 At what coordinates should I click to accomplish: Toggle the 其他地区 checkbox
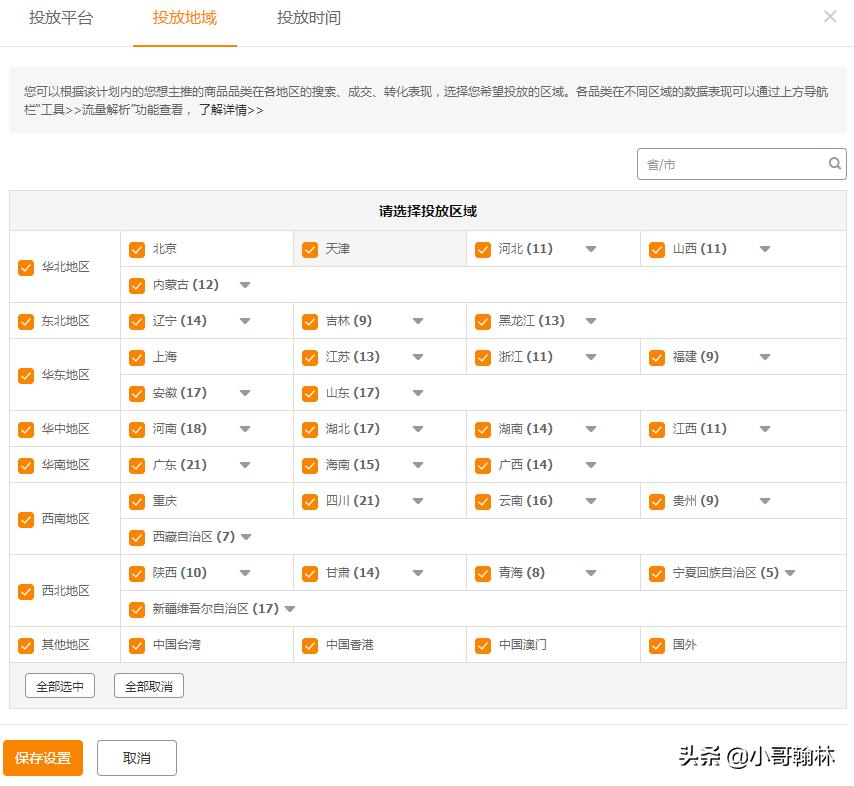25,645
